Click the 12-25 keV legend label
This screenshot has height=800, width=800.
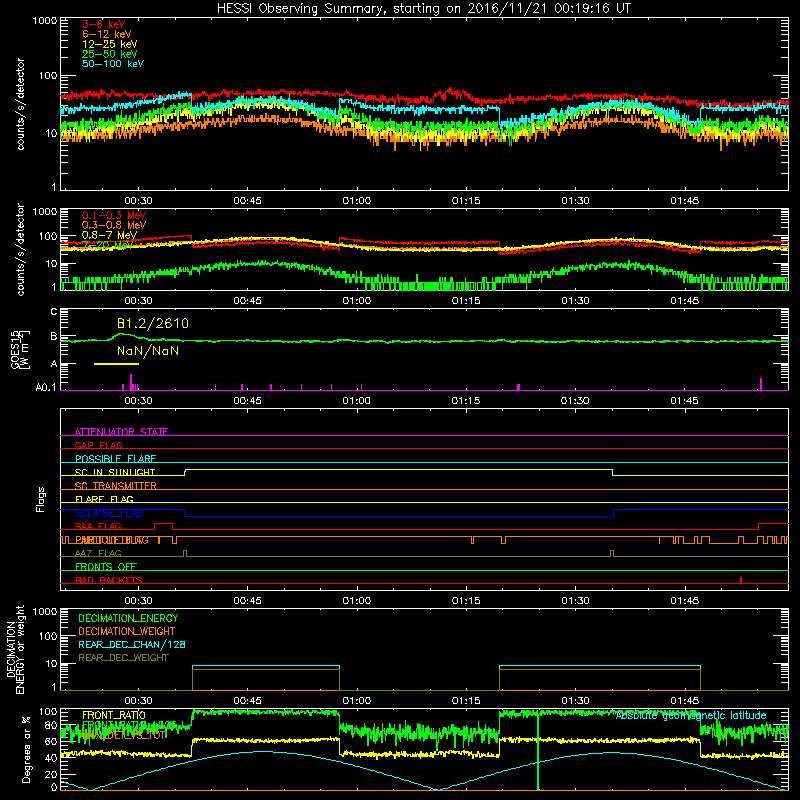tap(110, 44)
